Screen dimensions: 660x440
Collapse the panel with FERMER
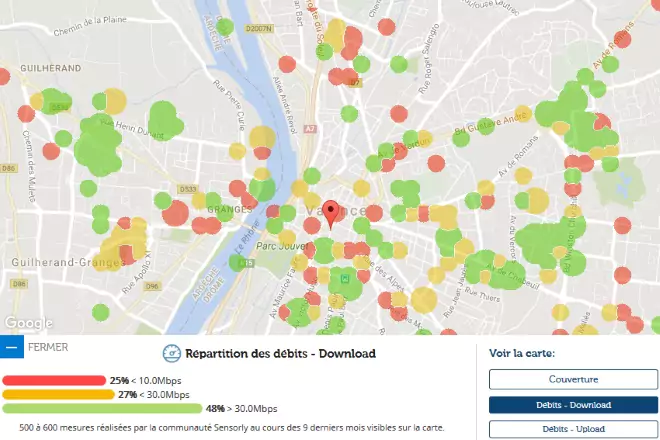(49, 348)
